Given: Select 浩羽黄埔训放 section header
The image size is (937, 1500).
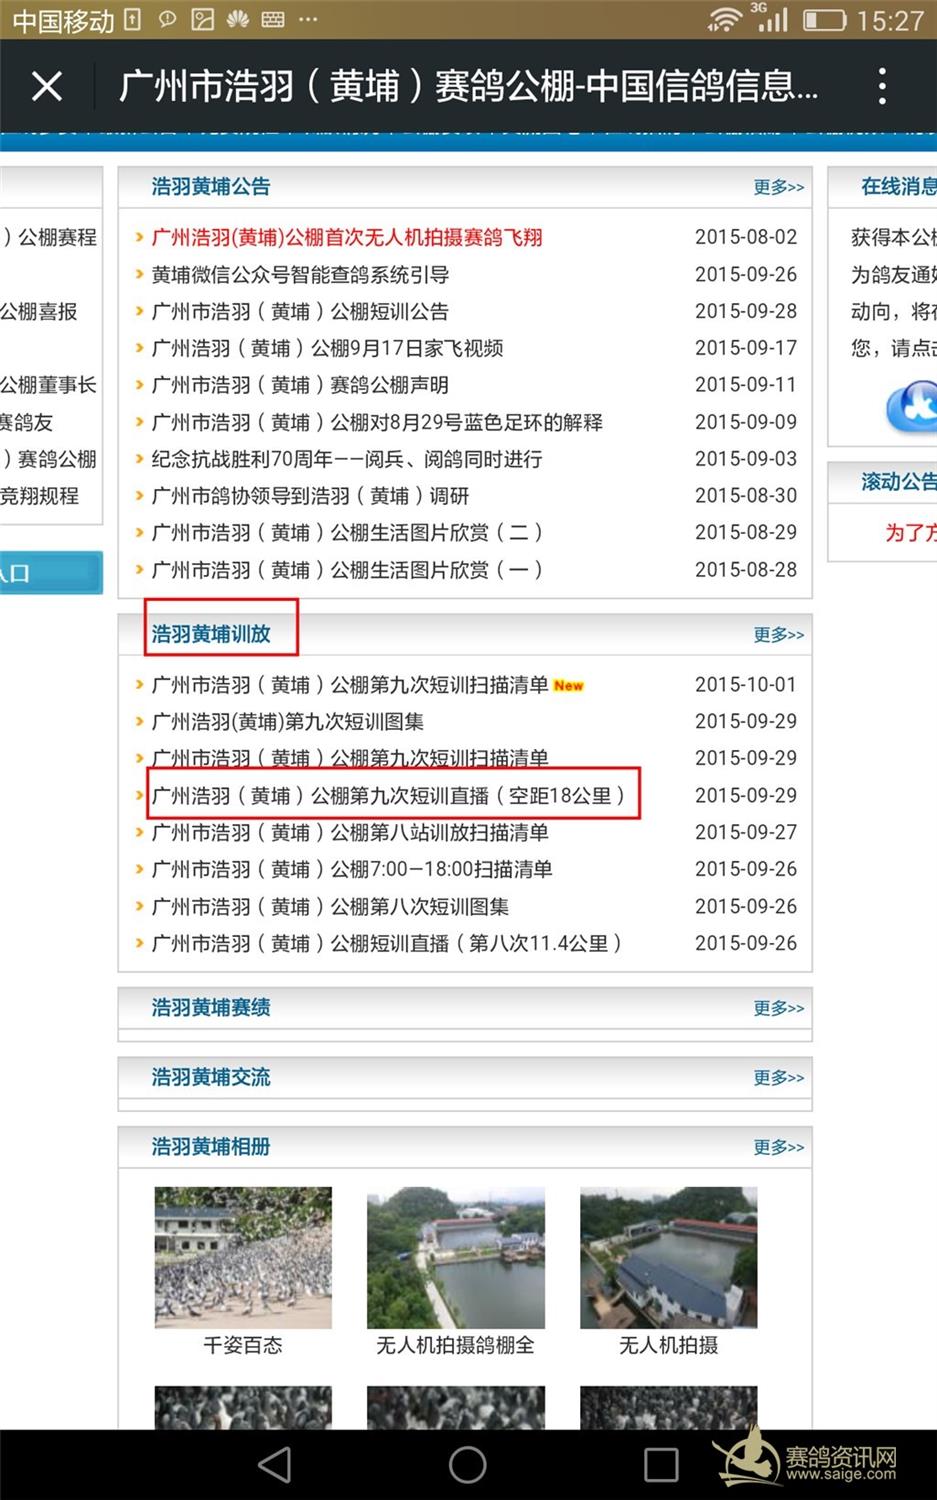Looking at the screenshot, I should (211, 634).
